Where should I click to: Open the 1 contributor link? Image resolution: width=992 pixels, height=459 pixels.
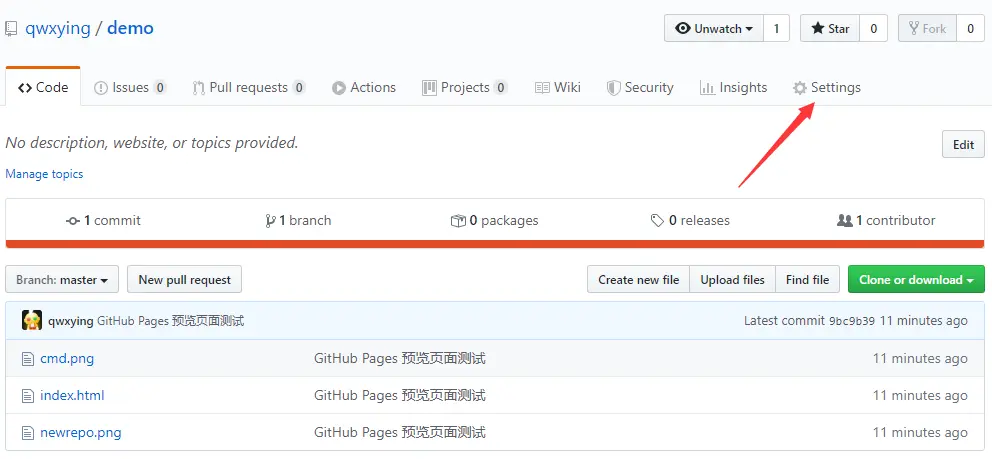click(886, 221)
